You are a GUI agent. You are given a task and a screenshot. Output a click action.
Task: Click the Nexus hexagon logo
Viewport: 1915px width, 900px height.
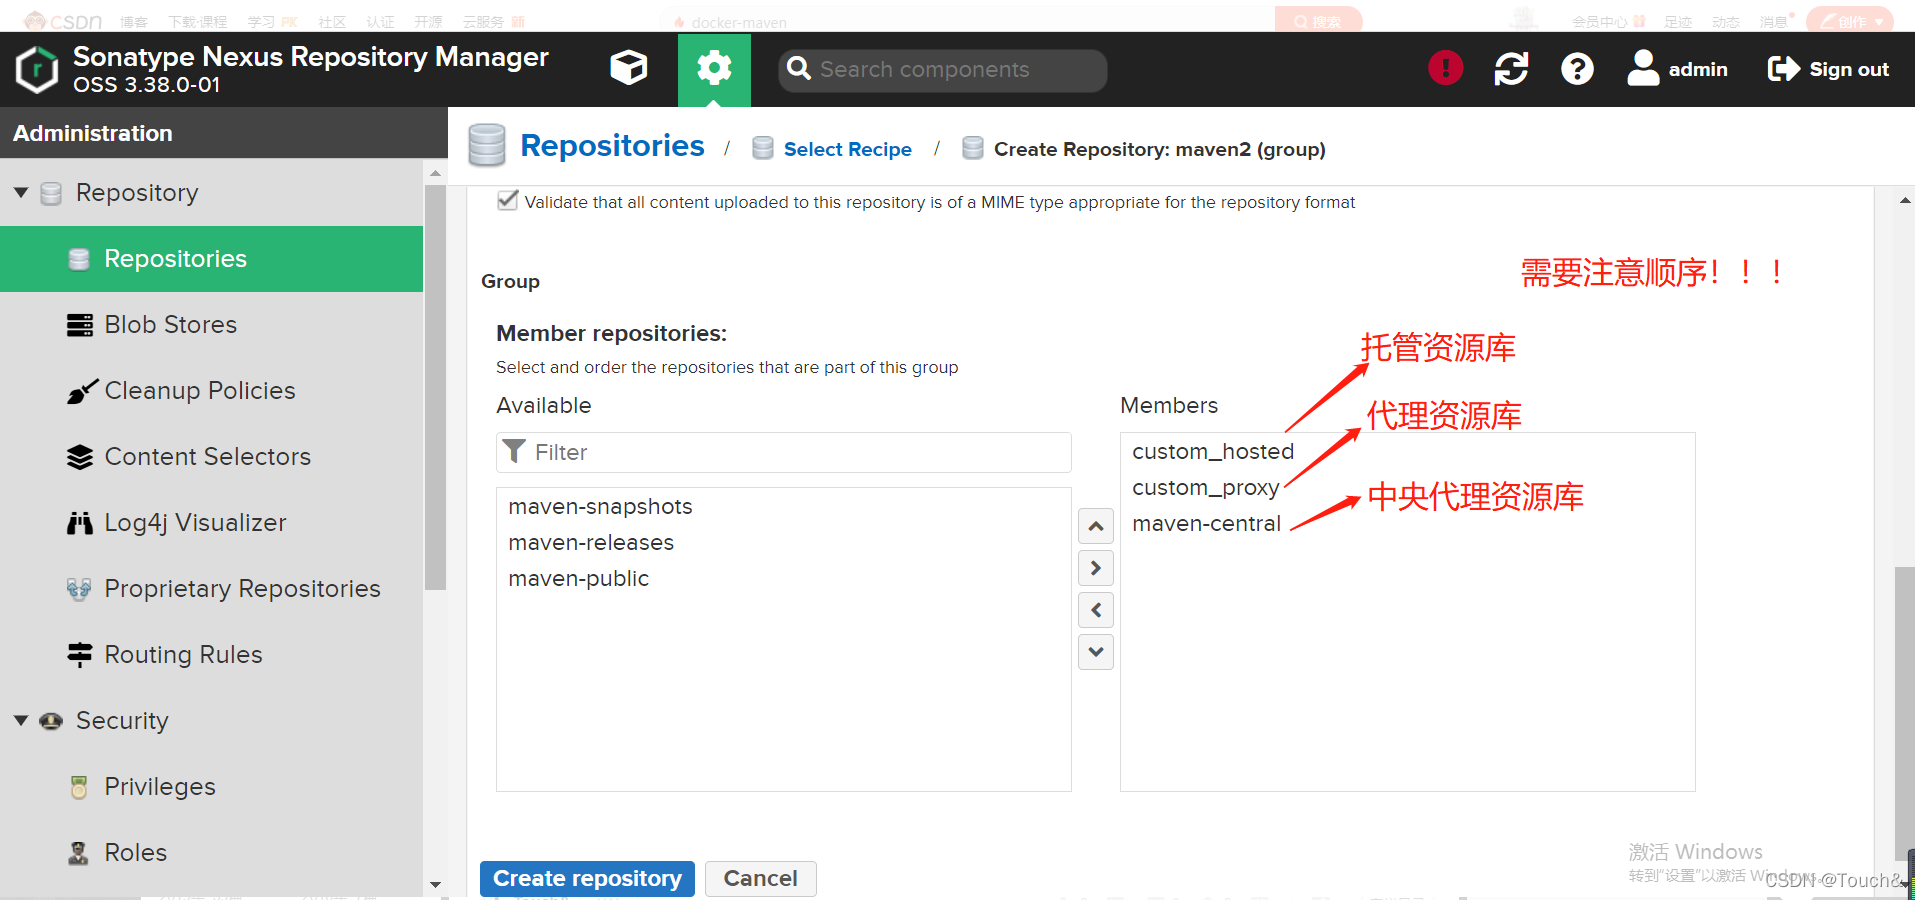37,70
